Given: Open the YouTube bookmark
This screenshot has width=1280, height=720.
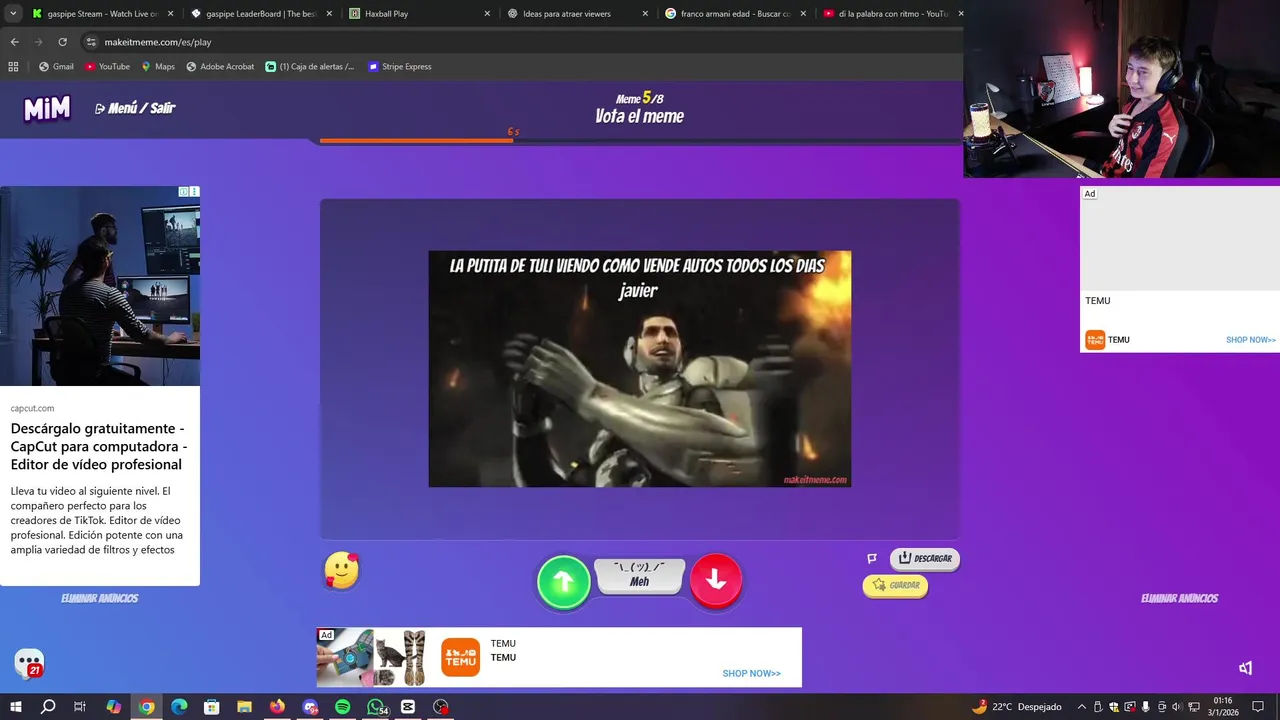Looking at the screenshot, I should pos(107,67).
